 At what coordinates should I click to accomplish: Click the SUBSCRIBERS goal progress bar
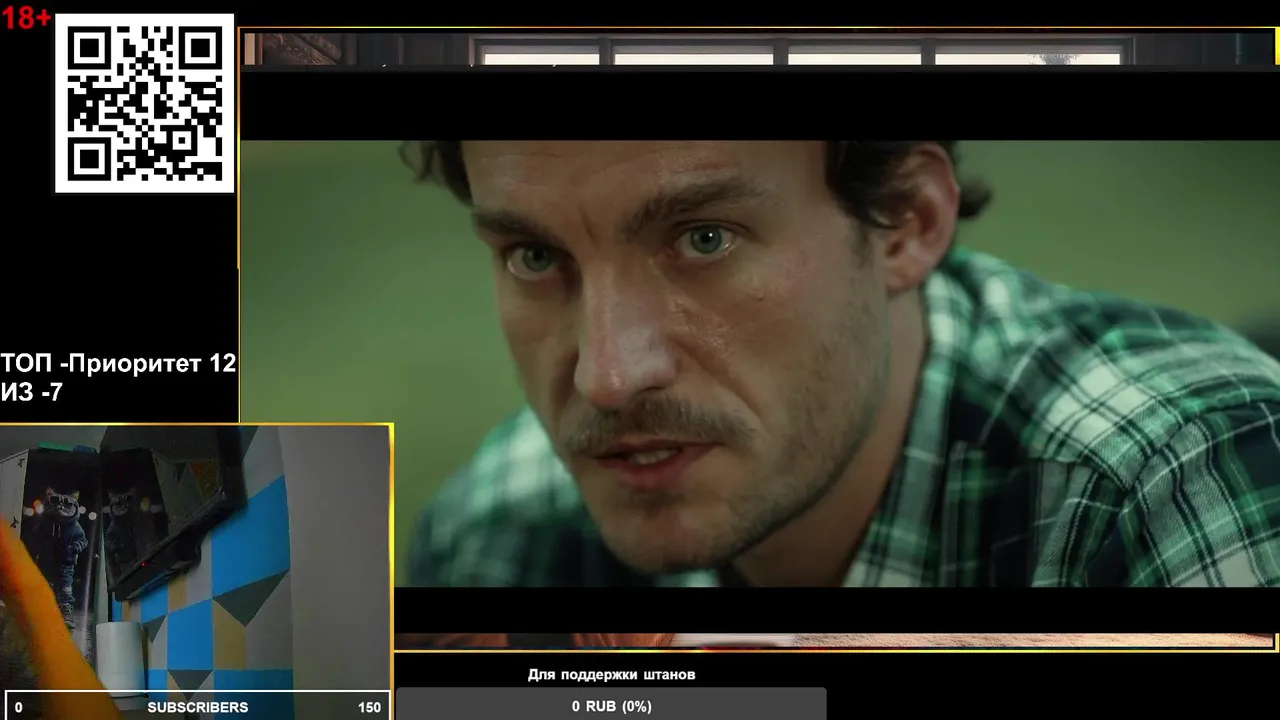pos(197,706)
